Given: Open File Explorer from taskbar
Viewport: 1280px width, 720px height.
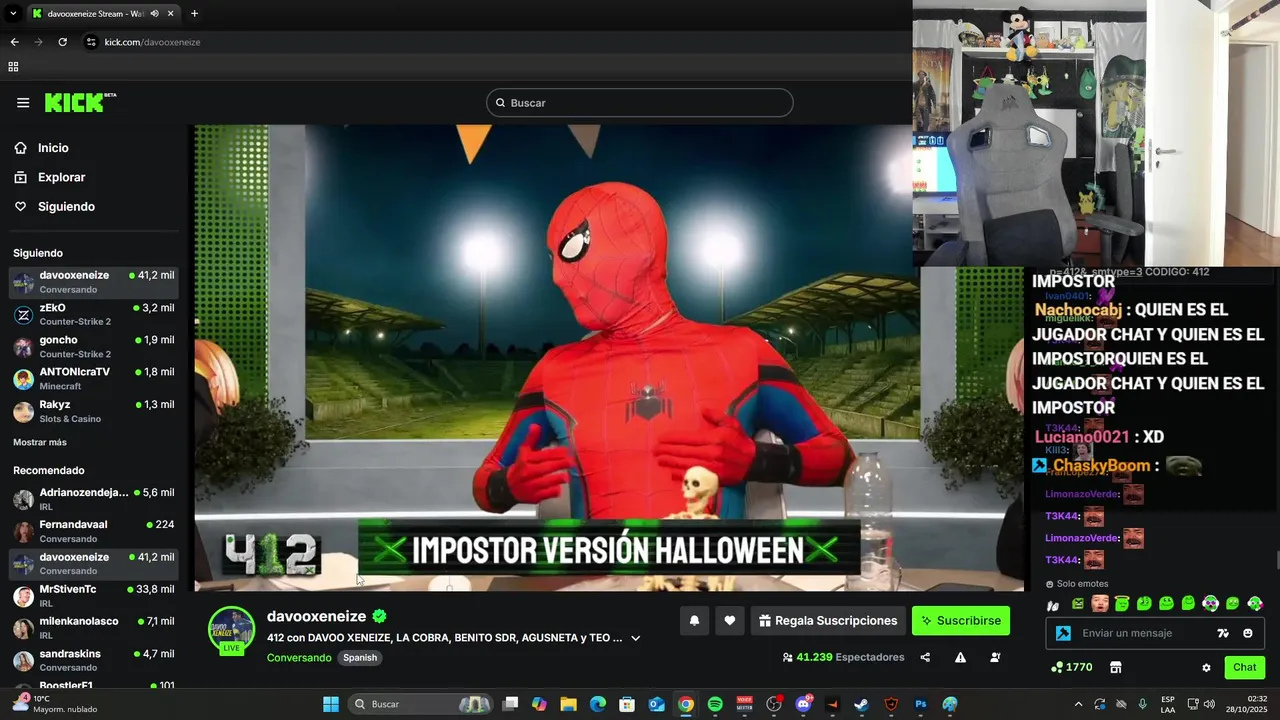Looking at the screenshot, I should 568,704.
